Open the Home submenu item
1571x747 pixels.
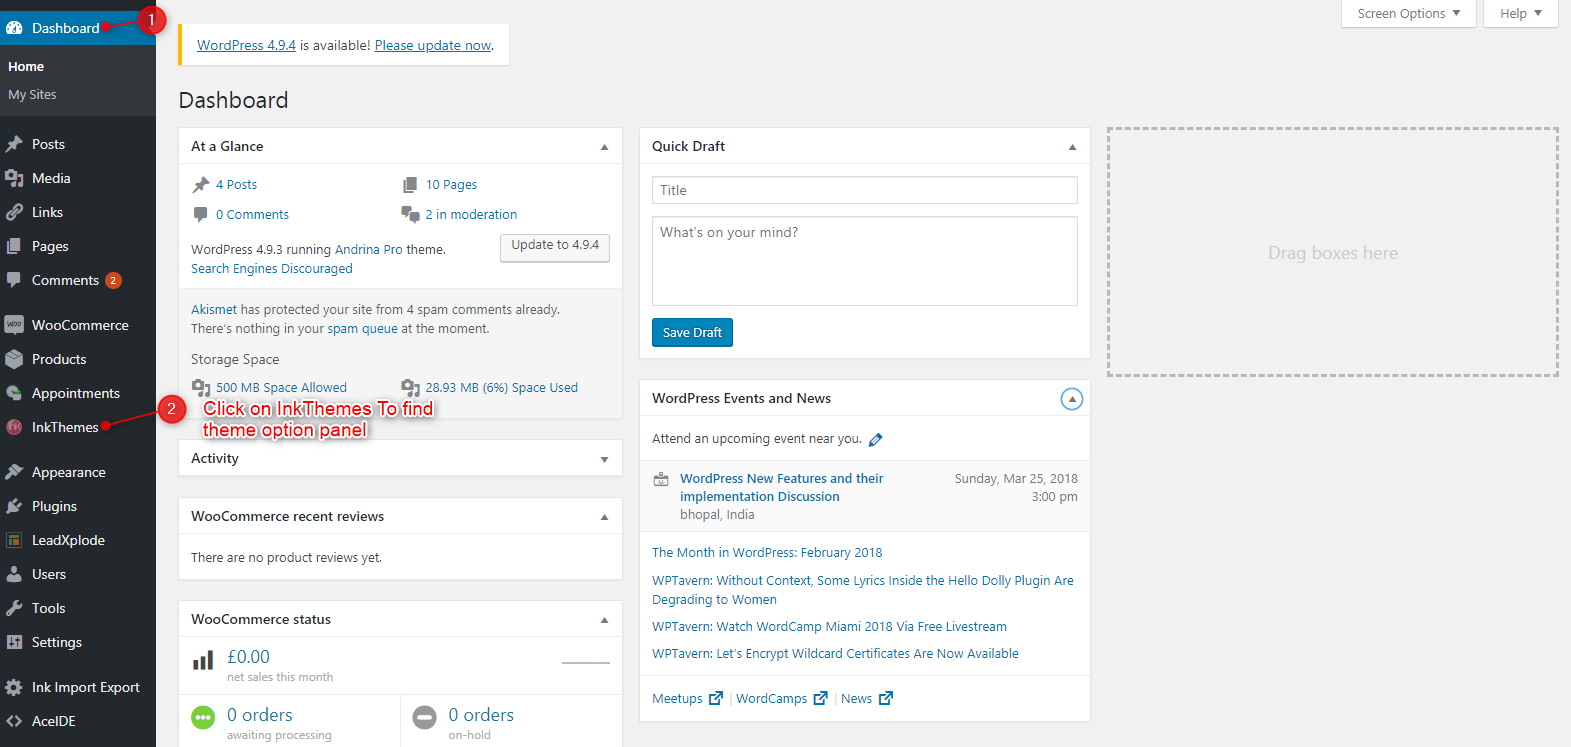coord(26,66)
